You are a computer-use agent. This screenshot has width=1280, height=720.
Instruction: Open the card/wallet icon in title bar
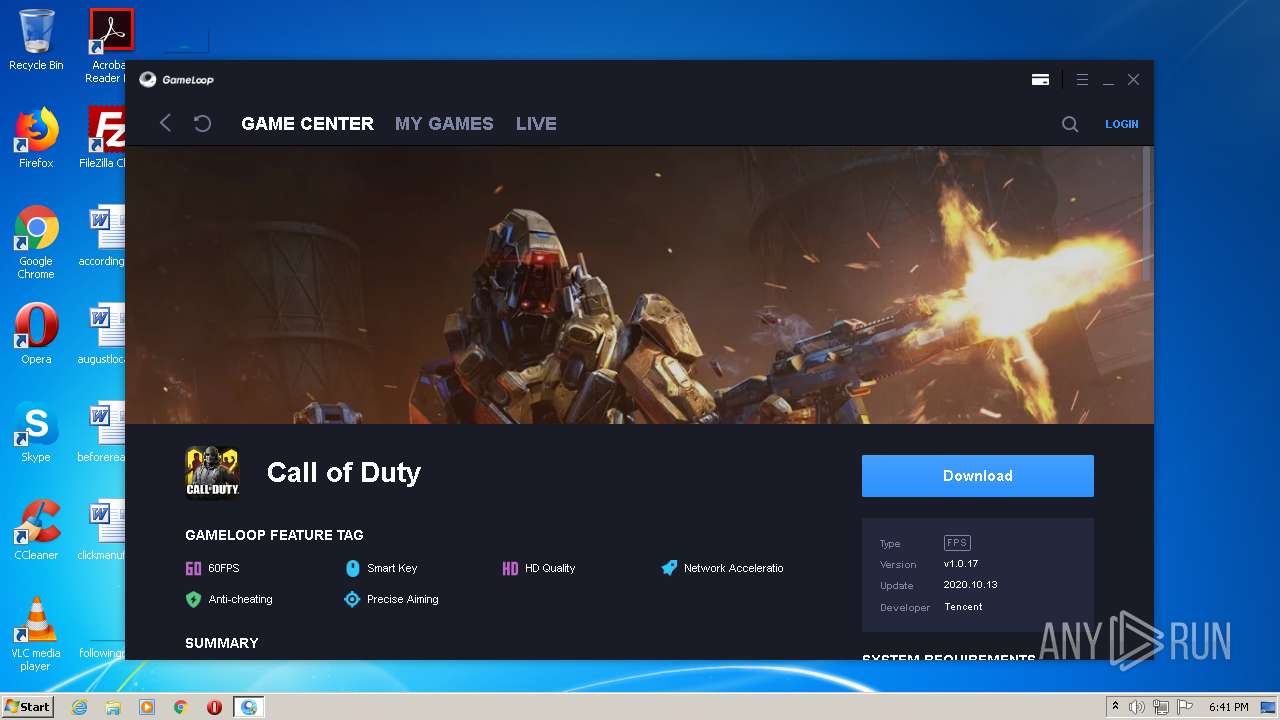click(x=1040, y=79)
